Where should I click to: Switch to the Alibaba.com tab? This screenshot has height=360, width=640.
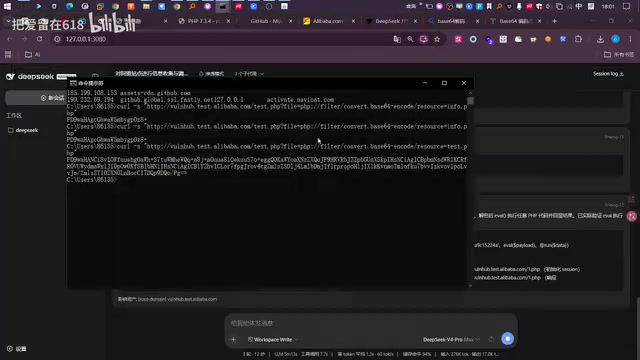pos(329,21)
